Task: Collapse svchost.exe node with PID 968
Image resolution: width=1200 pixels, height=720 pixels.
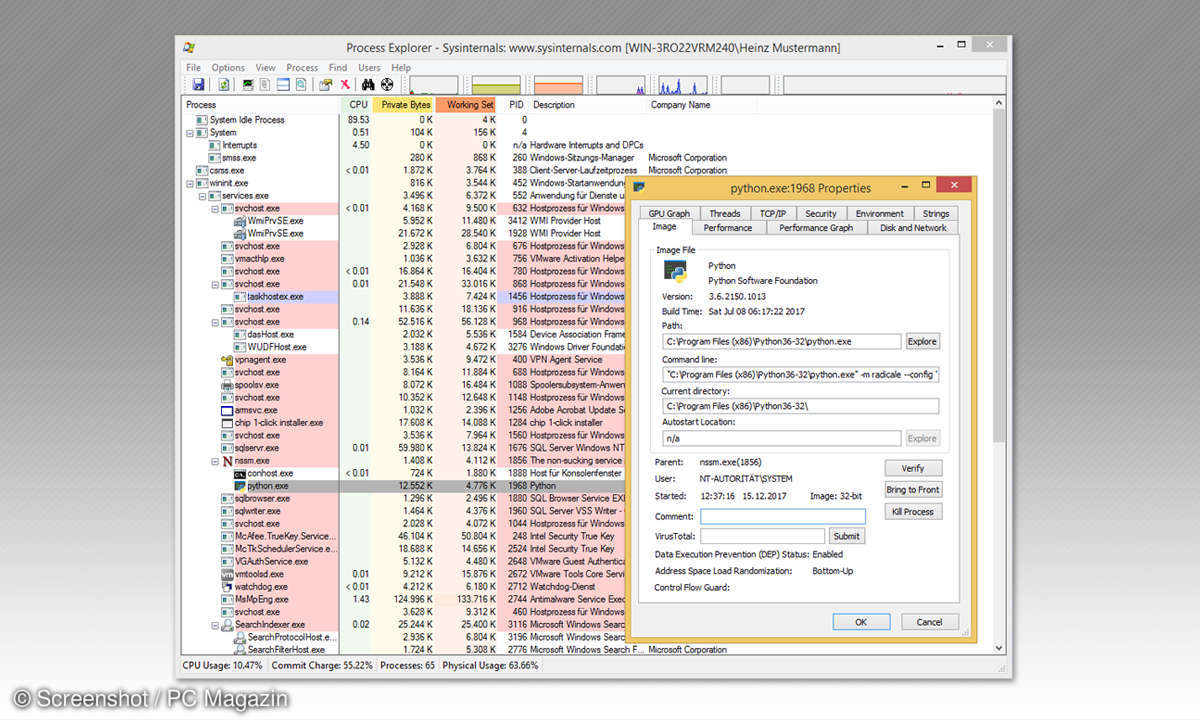Action: (214, 322)
